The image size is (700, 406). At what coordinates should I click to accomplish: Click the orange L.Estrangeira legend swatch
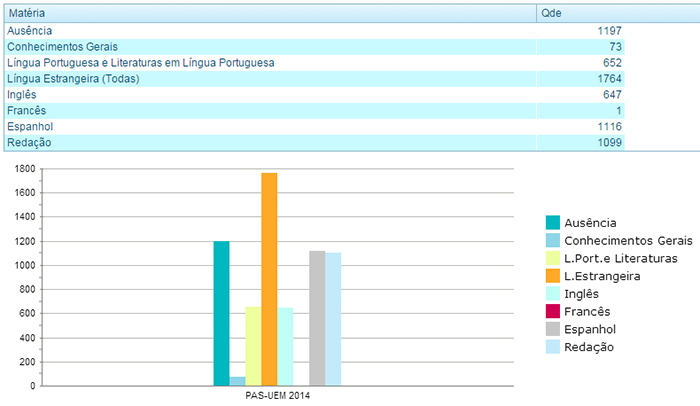click(553, 276)
